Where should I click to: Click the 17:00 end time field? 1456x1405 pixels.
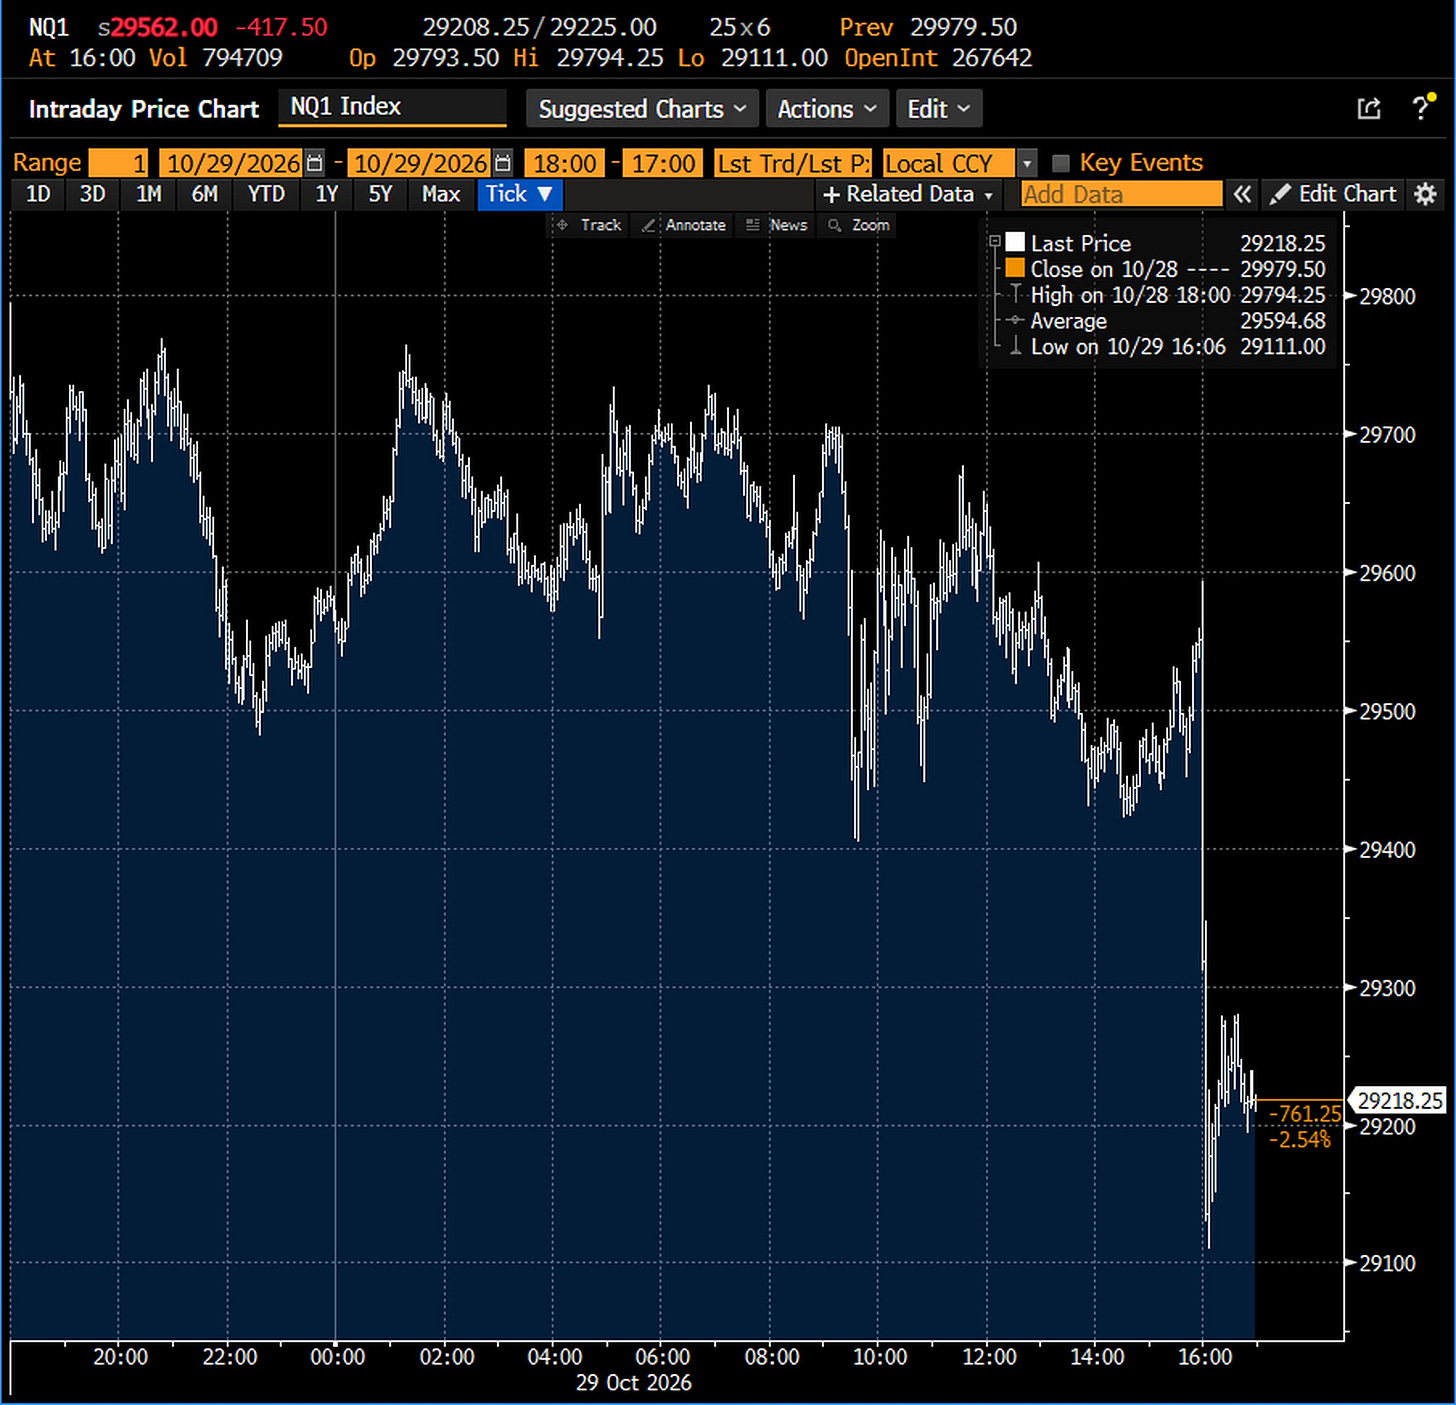pos(664,163)
